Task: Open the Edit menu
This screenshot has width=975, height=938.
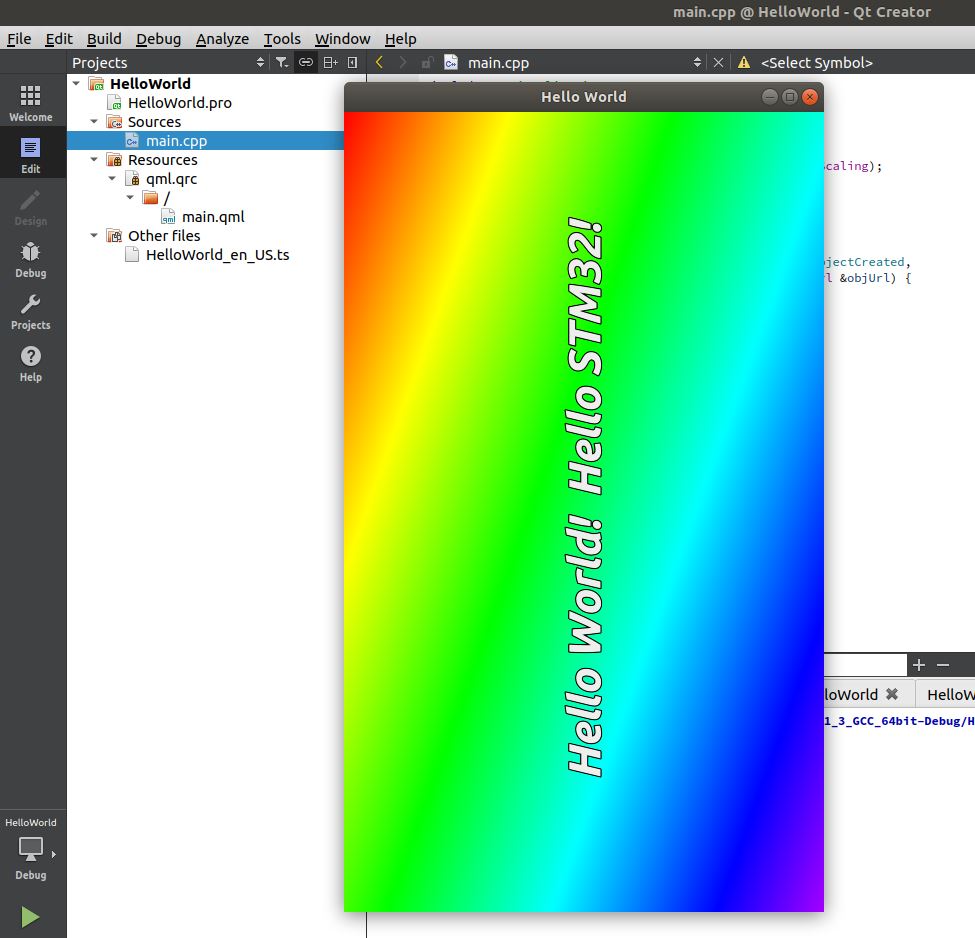Action: pyautogui.click(x=59, y=39)
